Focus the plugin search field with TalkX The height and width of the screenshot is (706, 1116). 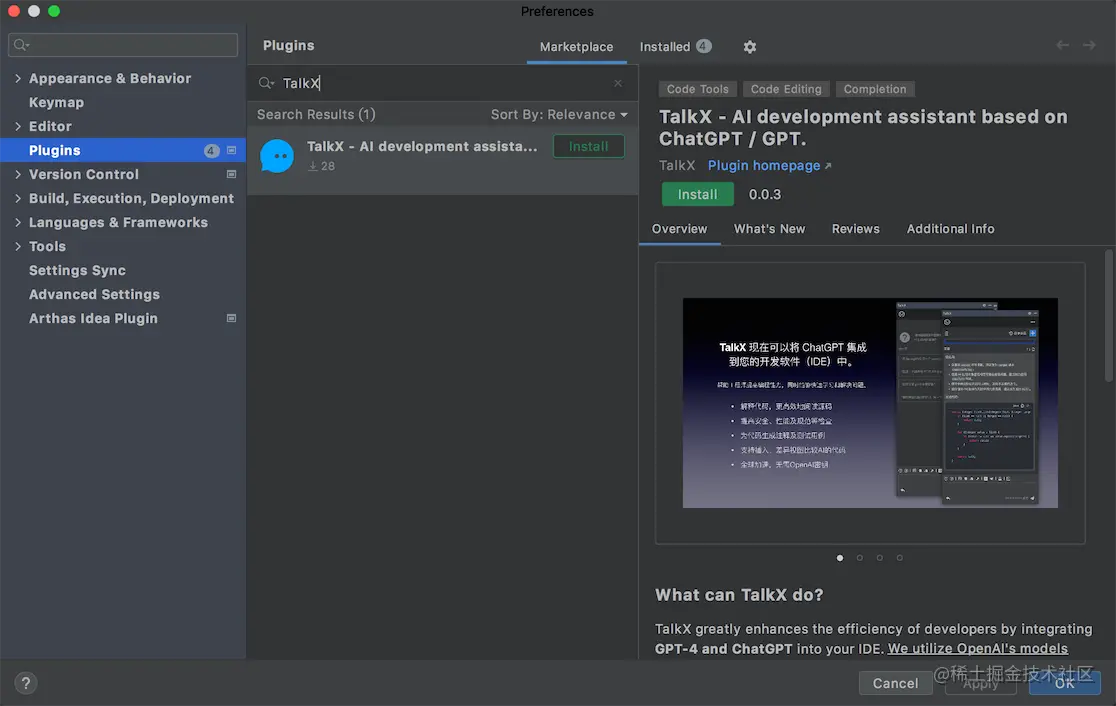pyautogui.click(x=441, y=83)
